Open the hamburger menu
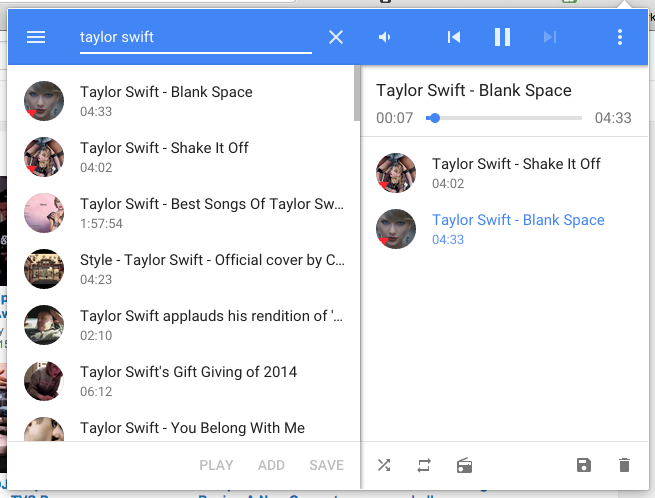Screen dimensions: 655x498 [x=36, y=37]
